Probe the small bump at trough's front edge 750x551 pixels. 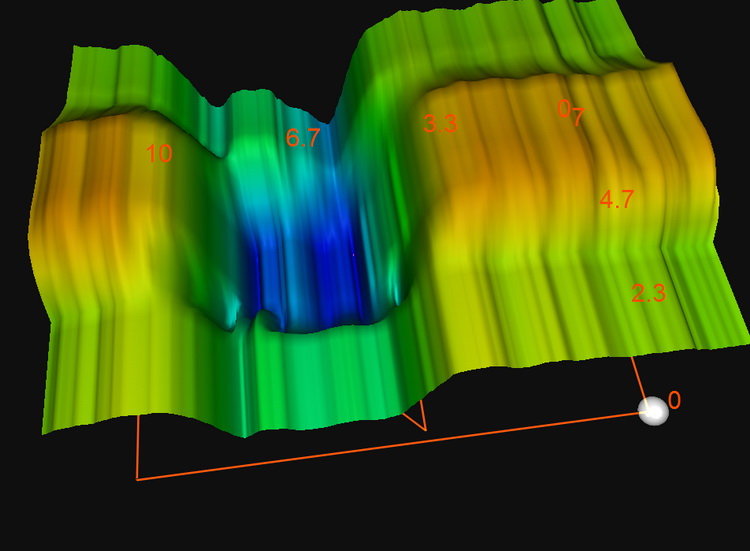(262, 320)
